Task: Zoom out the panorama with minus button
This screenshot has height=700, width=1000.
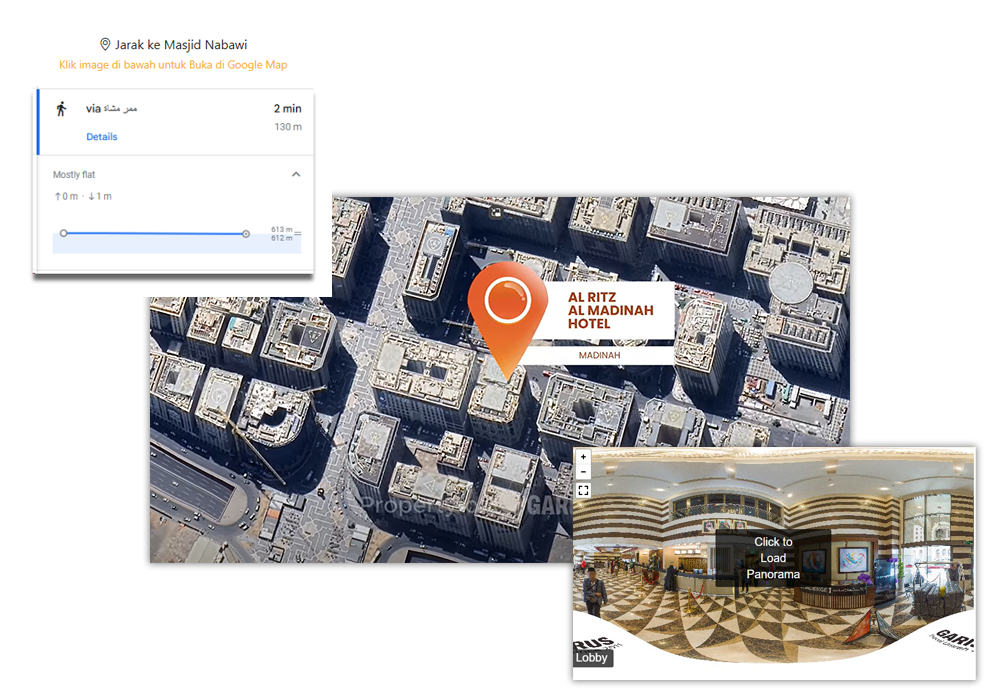Action: [583, 471]
